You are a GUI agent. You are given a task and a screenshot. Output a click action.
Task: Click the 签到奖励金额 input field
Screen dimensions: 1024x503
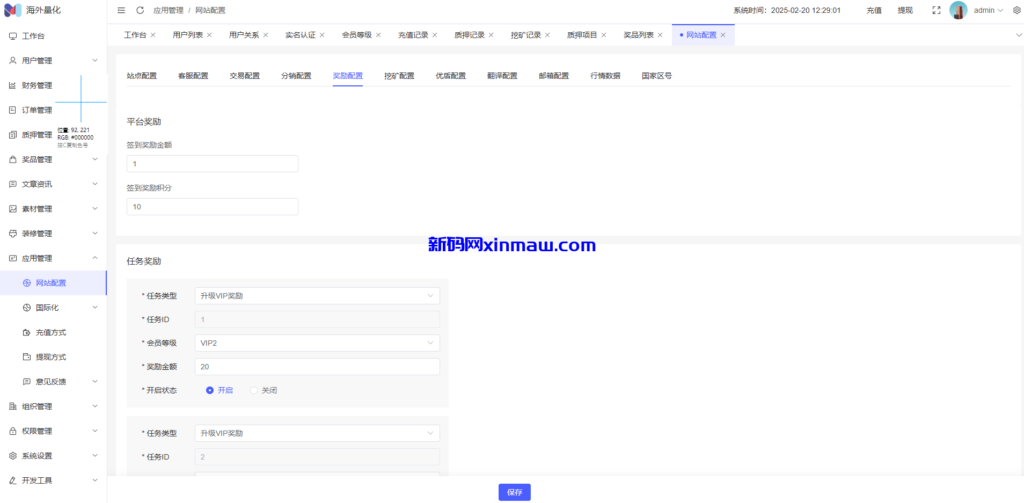[x=212, y=164]
